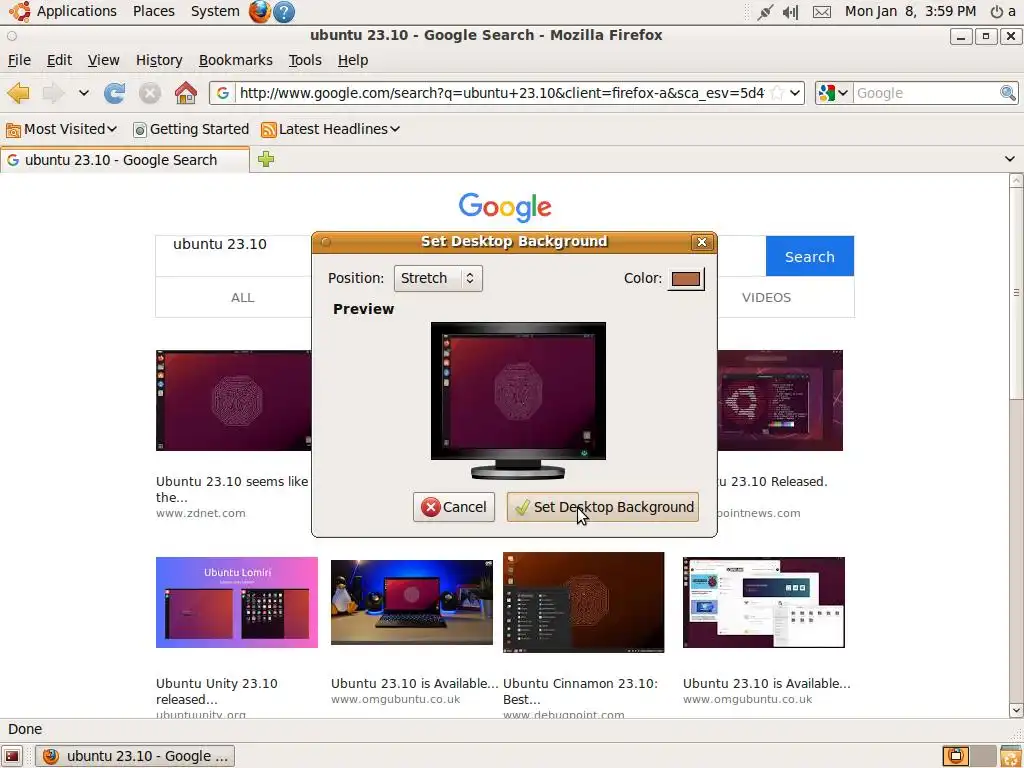Viewport: 1024px width, 768px height.
Task: Click the URL address field
Action: point(501,93)
